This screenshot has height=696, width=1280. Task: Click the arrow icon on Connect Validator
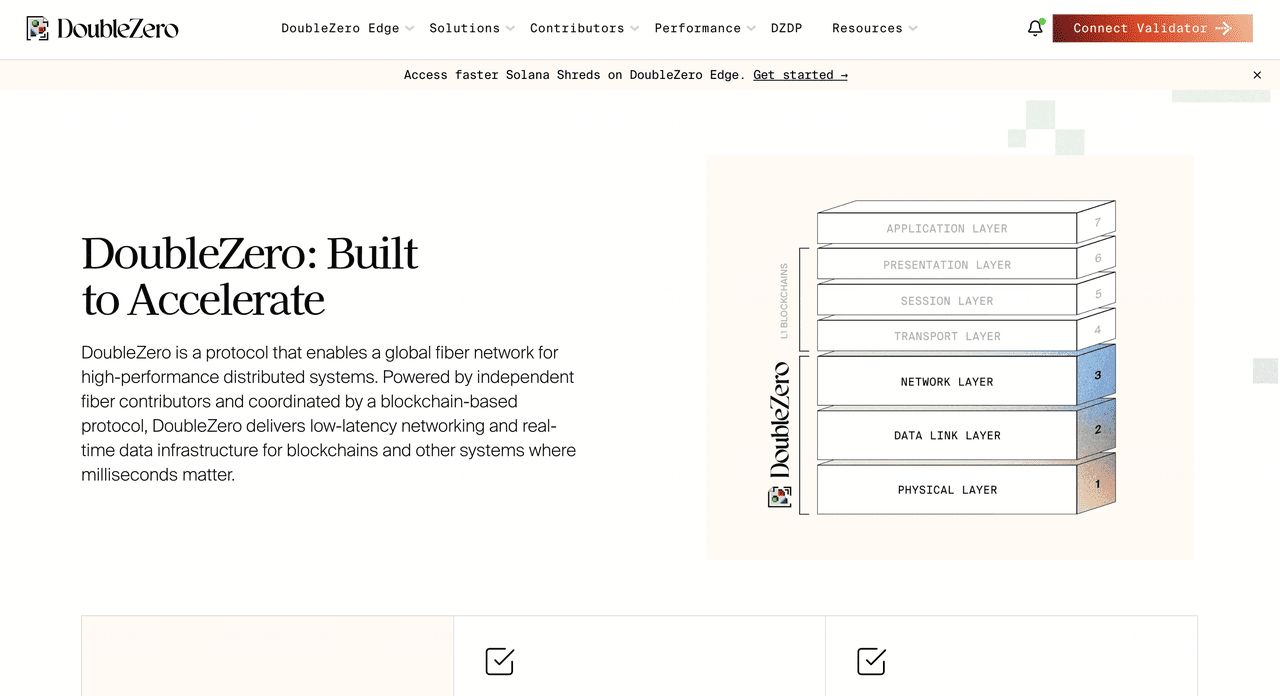click(1223, 28)
